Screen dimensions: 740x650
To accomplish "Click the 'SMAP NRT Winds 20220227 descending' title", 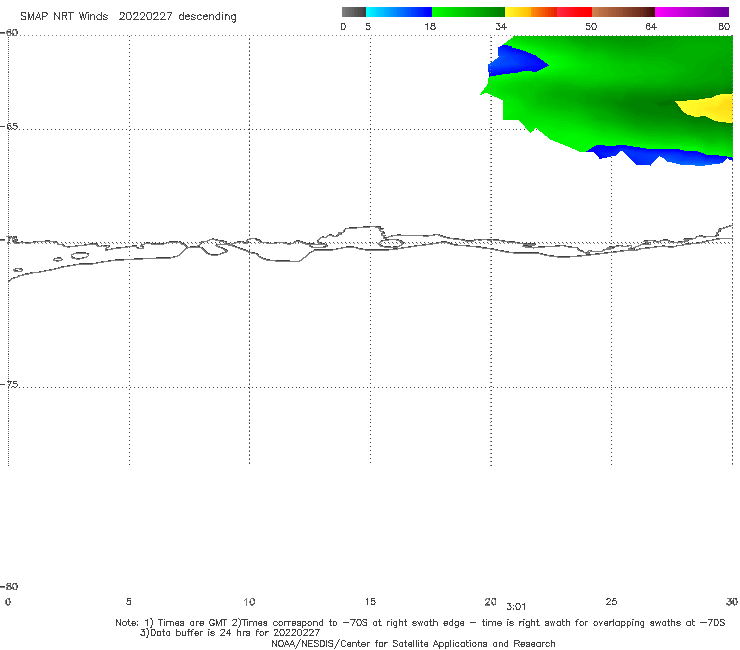I will (128, 16).
